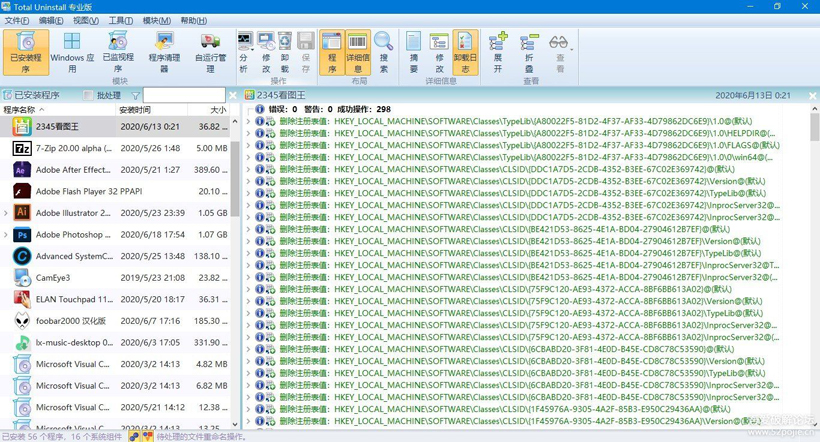Expand the TypeLib HELPDIR log row
820x442 pixels.
click(x=248, y=133)
